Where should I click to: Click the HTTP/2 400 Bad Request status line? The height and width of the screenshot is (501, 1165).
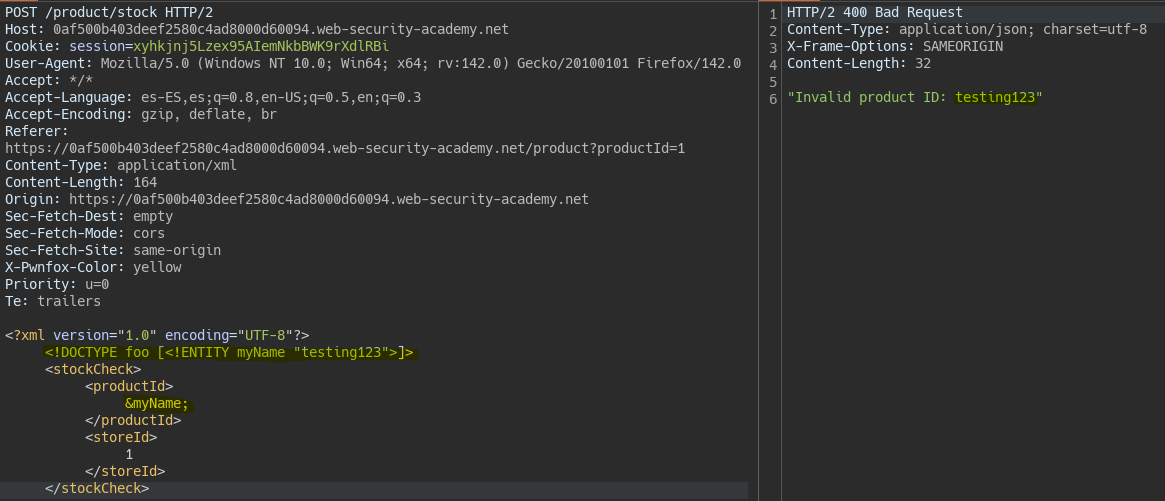tap(874, 13)
